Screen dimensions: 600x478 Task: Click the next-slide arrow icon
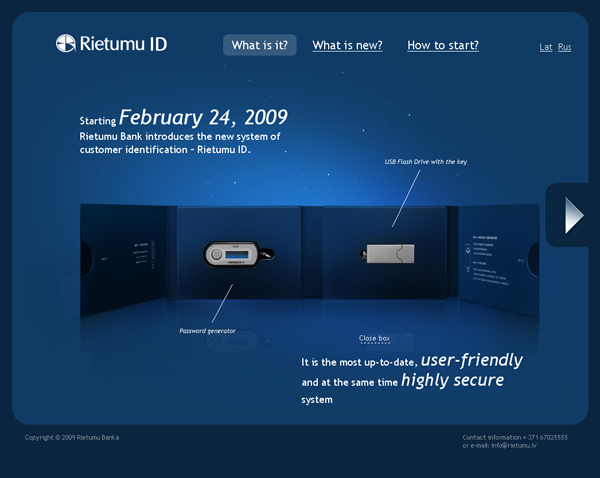click(574, 215)
